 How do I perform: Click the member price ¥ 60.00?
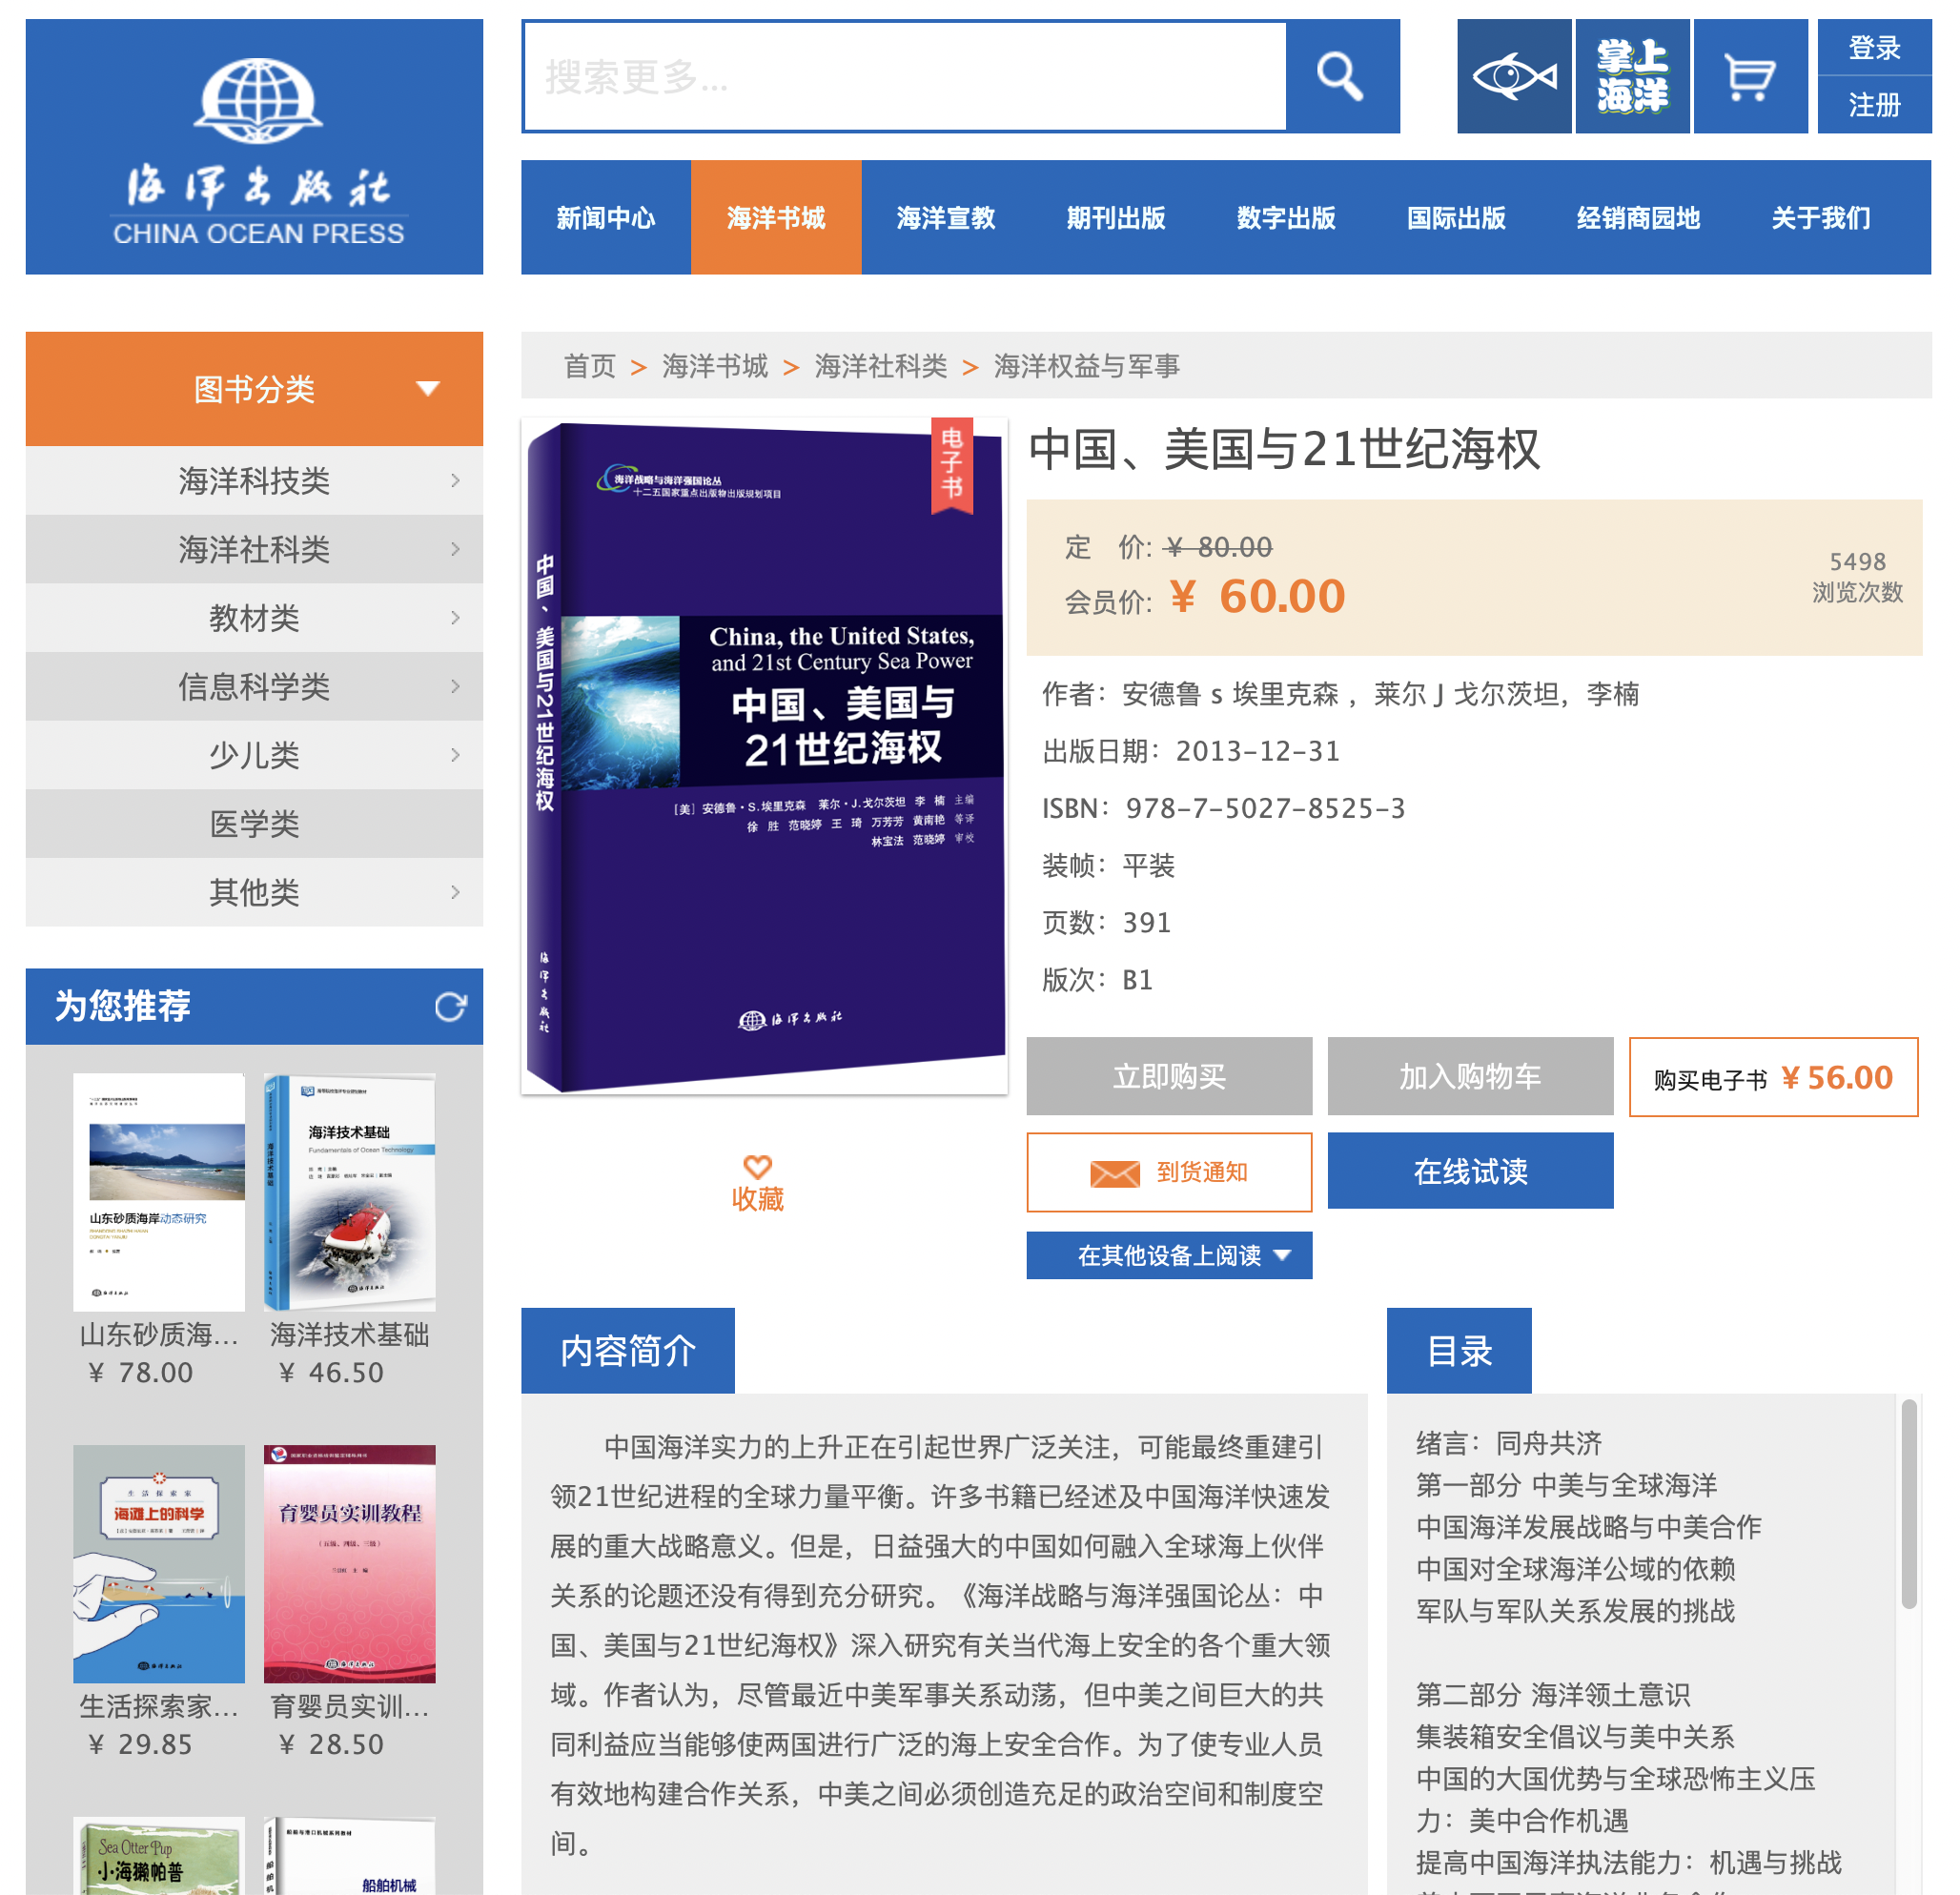coord(1257,597)
